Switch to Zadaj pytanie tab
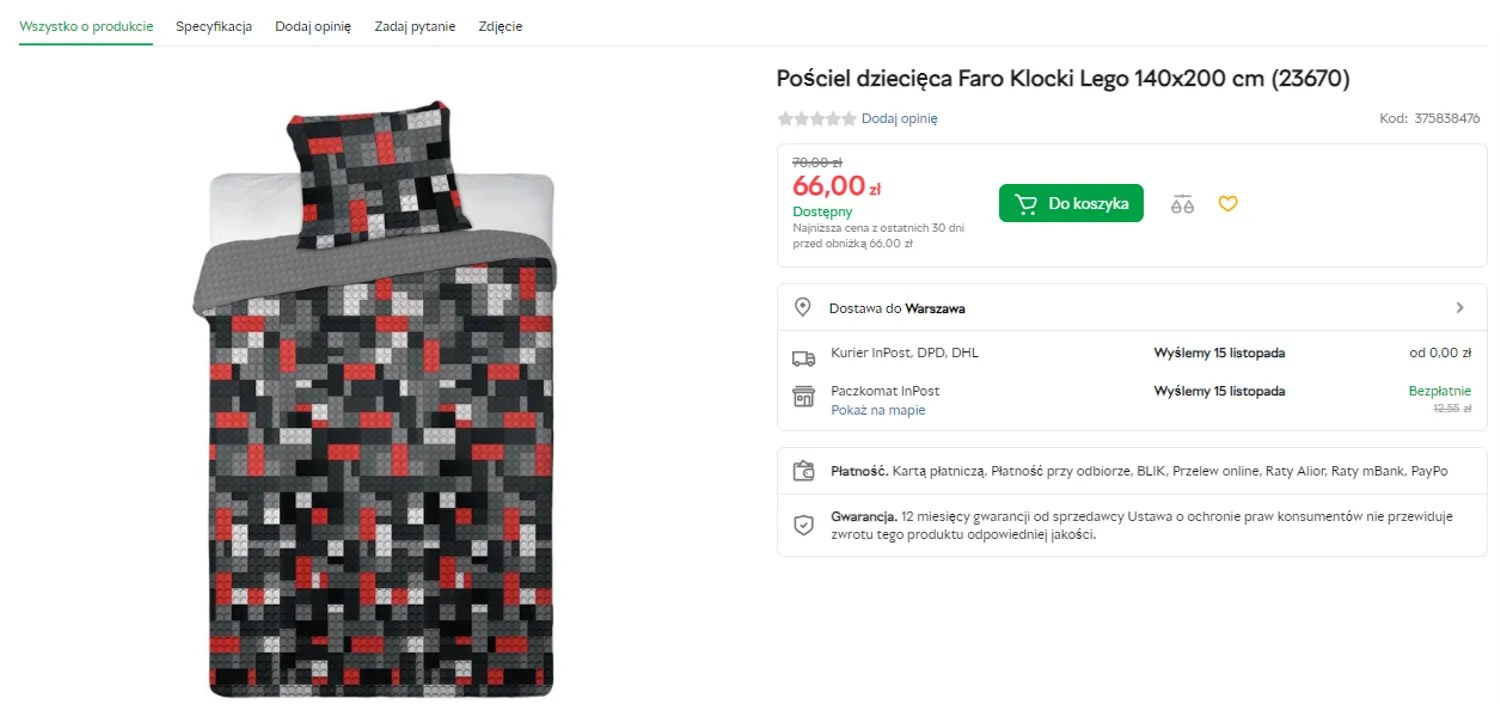Image resolution: width=1500 pixels, height=718 pixels. coord(415,27)
